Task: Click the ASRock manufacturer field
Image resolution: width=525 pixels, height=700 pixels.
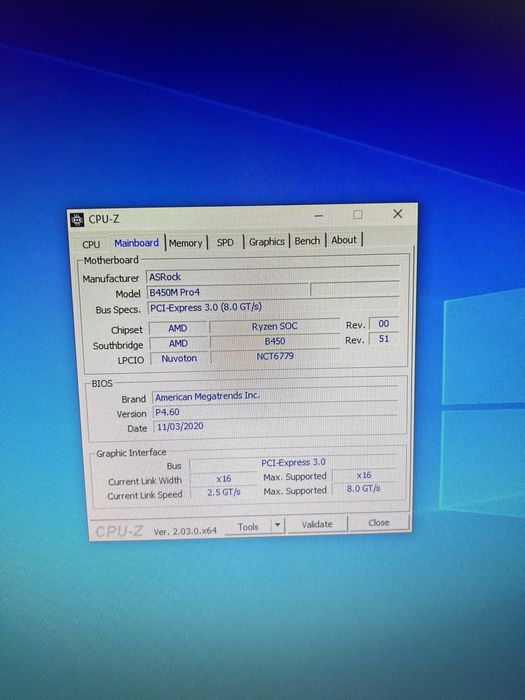Action: pos(272,276)
